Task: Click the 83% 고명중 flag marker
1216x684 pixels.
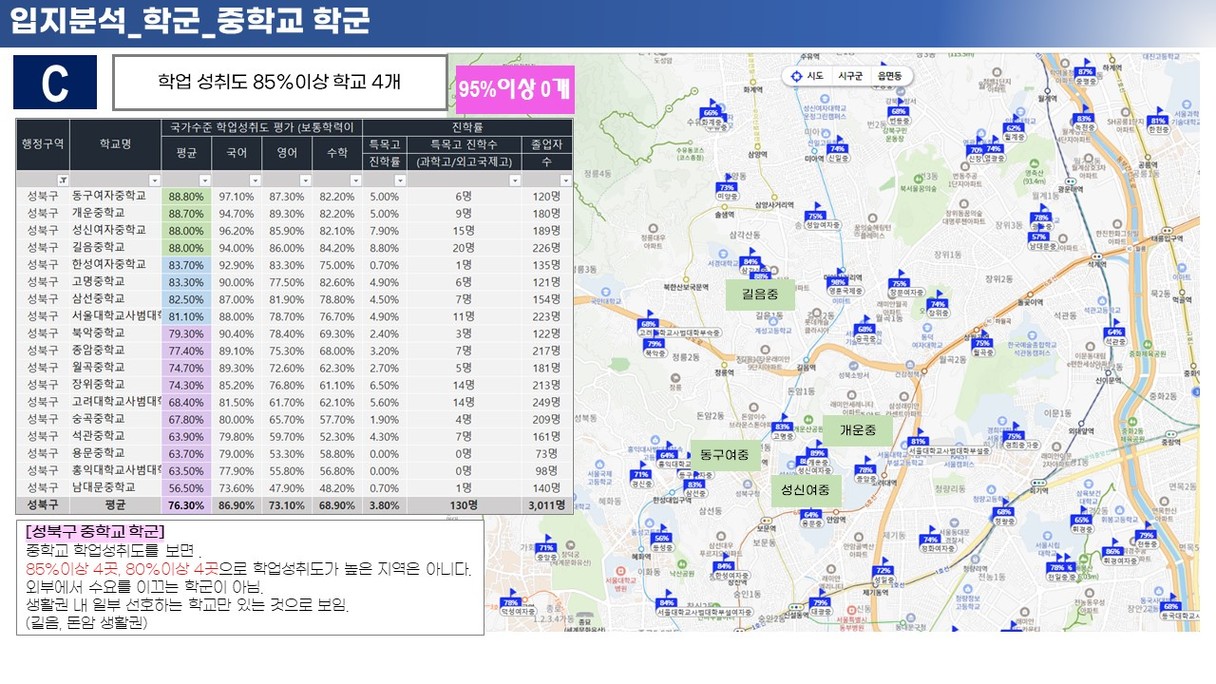Action: point(783,427)
